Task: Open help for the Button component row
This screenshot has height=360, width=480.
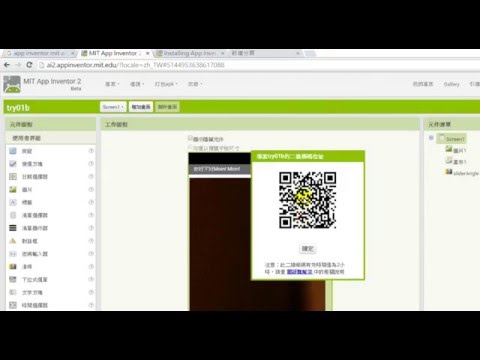Action: (91, 151)
